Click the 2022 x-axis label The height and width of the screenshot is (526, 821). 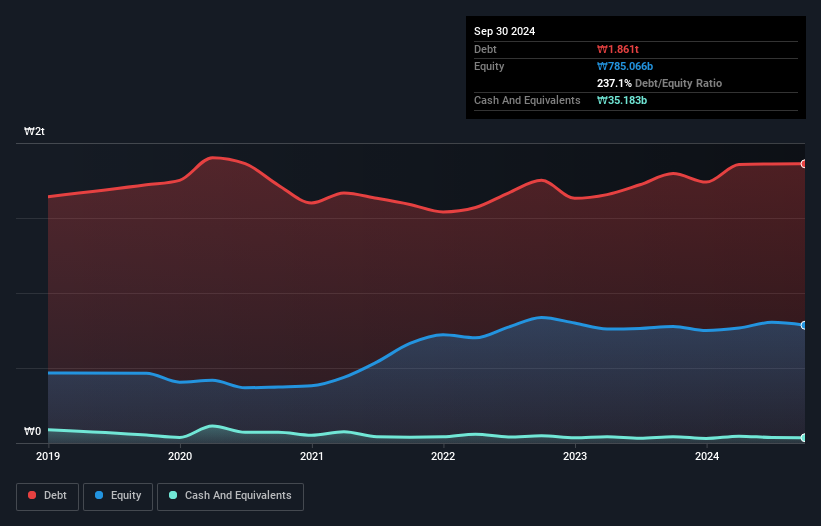tap(443, 456)
